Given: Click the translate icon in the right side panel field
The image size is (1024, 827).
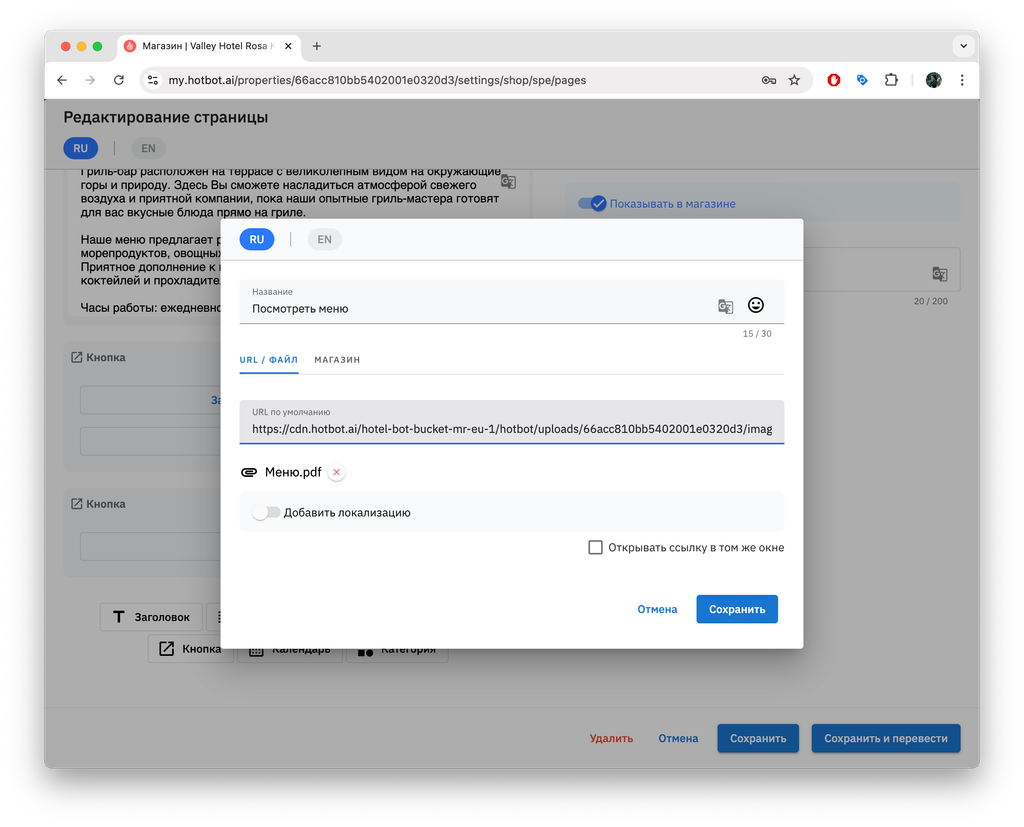Looking at the screenshot, I should click(940, 274).
